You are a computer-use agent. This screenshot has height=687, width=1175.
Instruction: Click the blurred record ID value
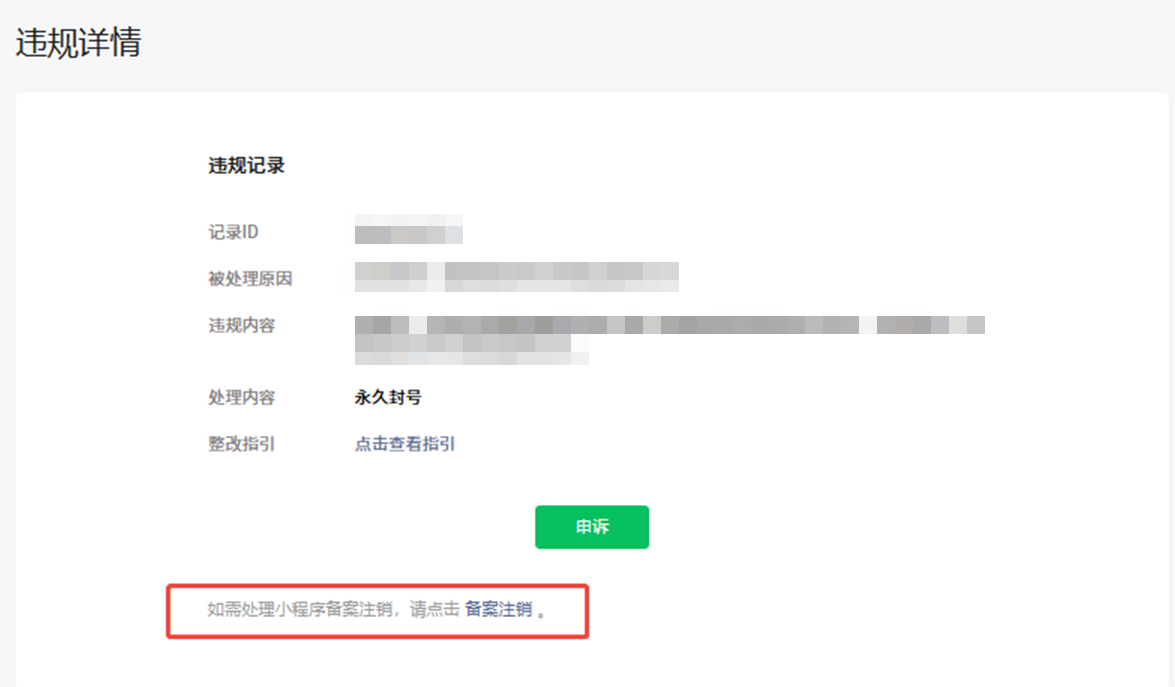pyautogui.click(x=408, y=229)
